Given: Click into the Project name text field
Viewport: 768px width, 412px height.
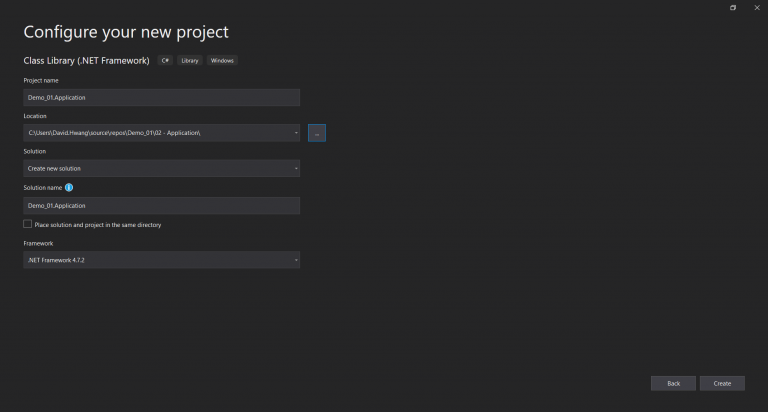Looking at the screenshot, I should [161, 97].
